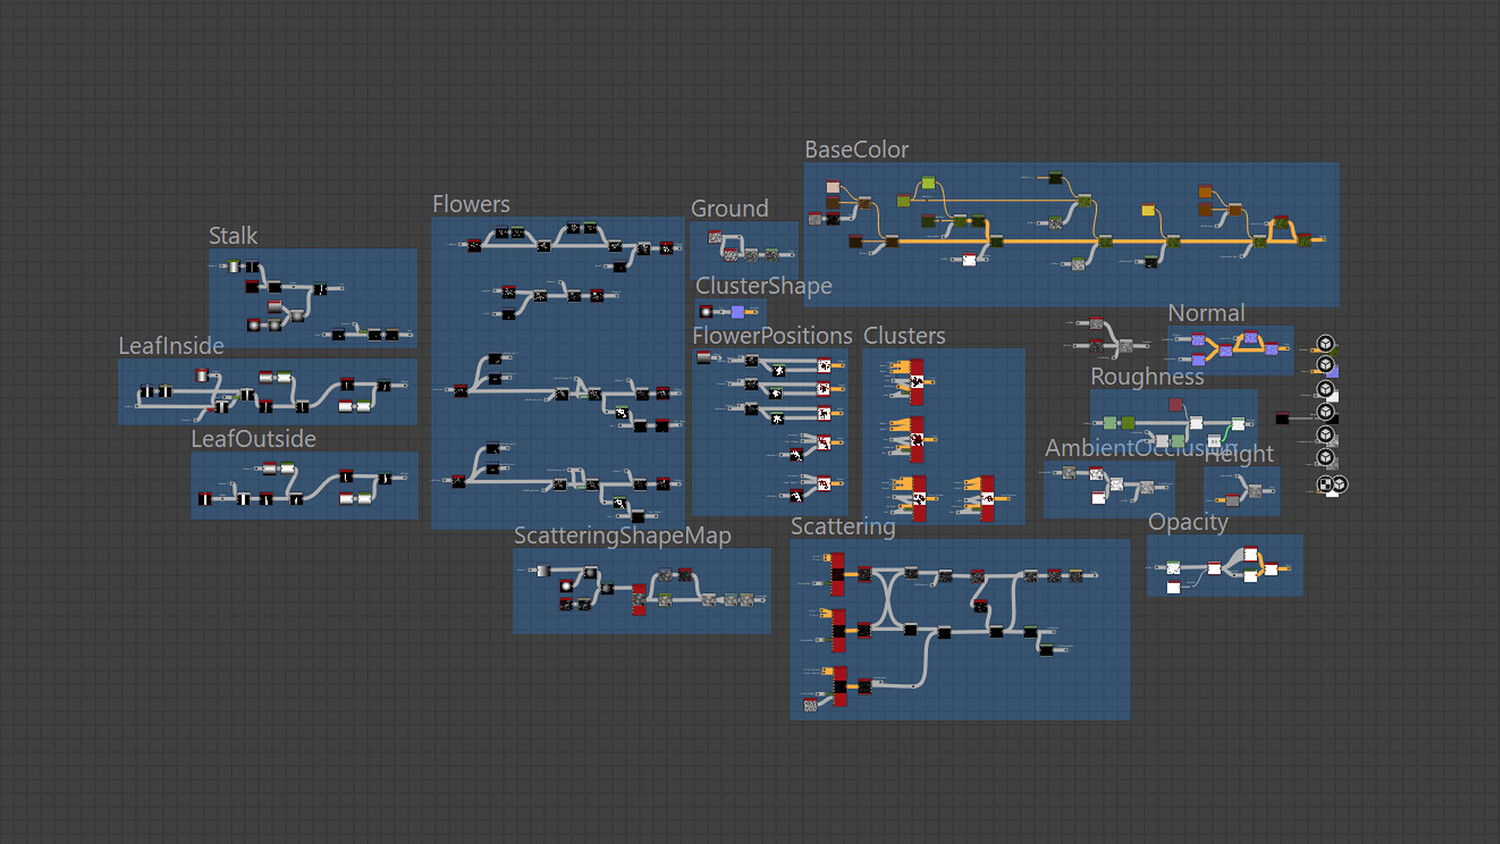This screenshot has width=1500, height=844.
Task: Click the Opacity frame title
Action: tap(1188, 522)
